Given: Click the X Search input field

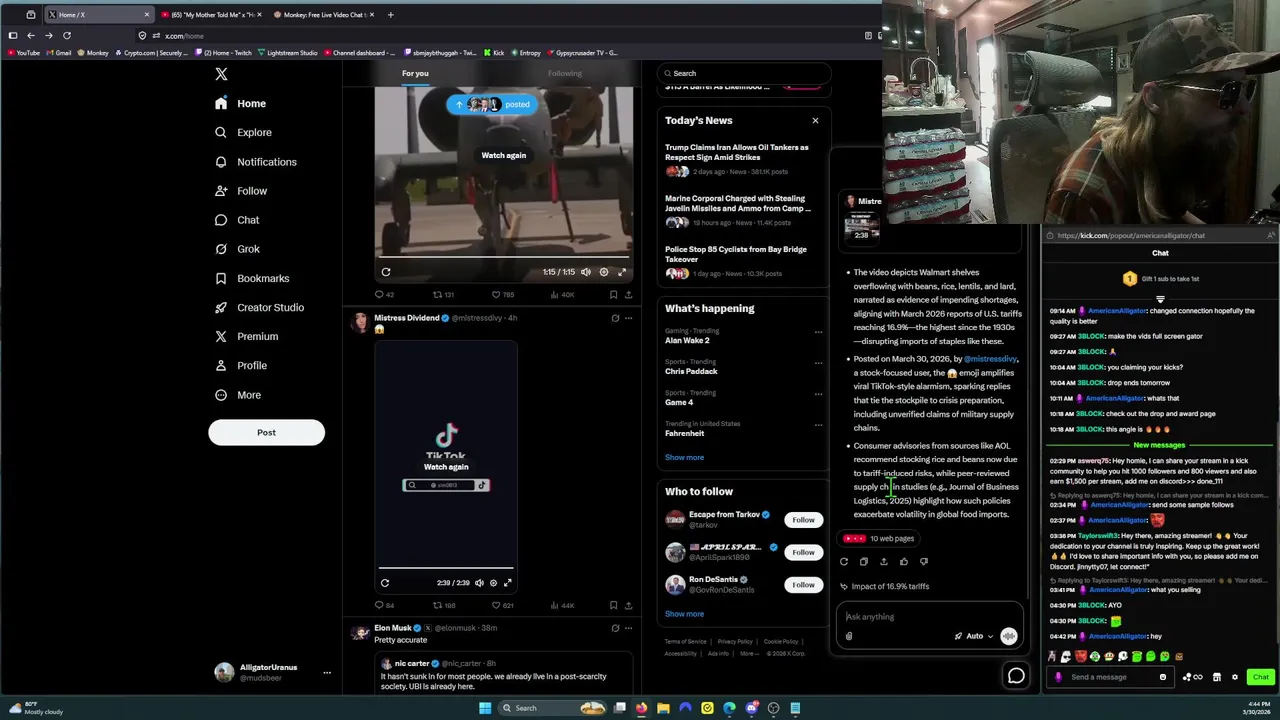Looking at the screenshot, I should click(x=743, y=73).
